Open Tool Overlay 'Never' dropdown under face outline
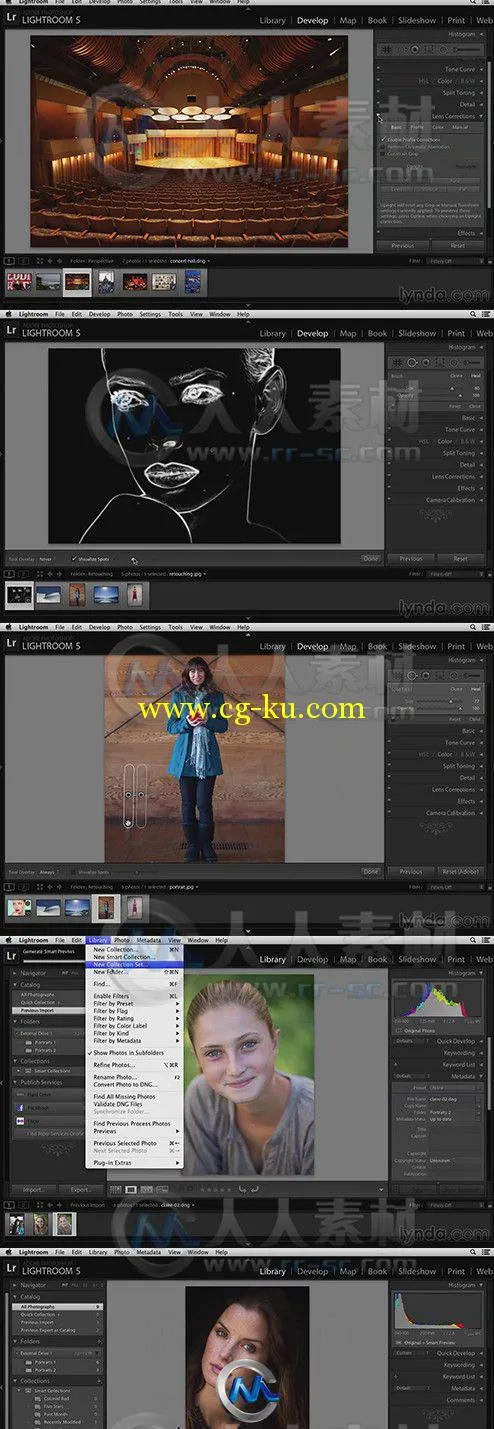The height and width of the screenshot is (1429, 494). (x=46, y=558)
